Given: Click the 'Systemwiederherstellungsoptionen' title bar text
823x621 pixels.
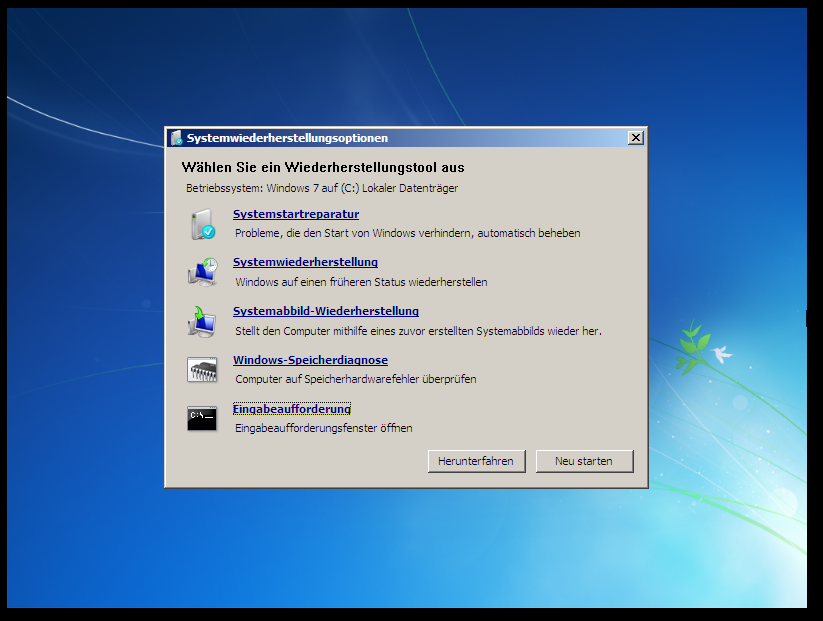Looking at the screenshot, I should pyautogui.click(x=288, y=138).
